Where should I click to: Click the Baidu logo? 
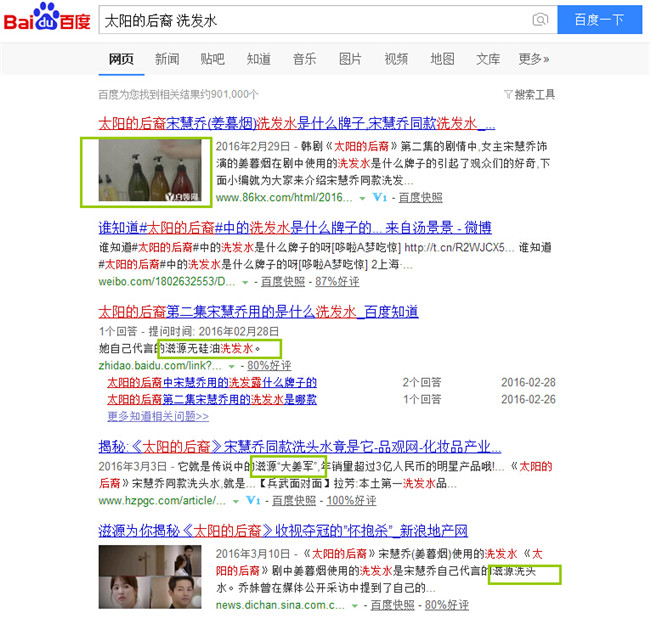tap(47, 20)
